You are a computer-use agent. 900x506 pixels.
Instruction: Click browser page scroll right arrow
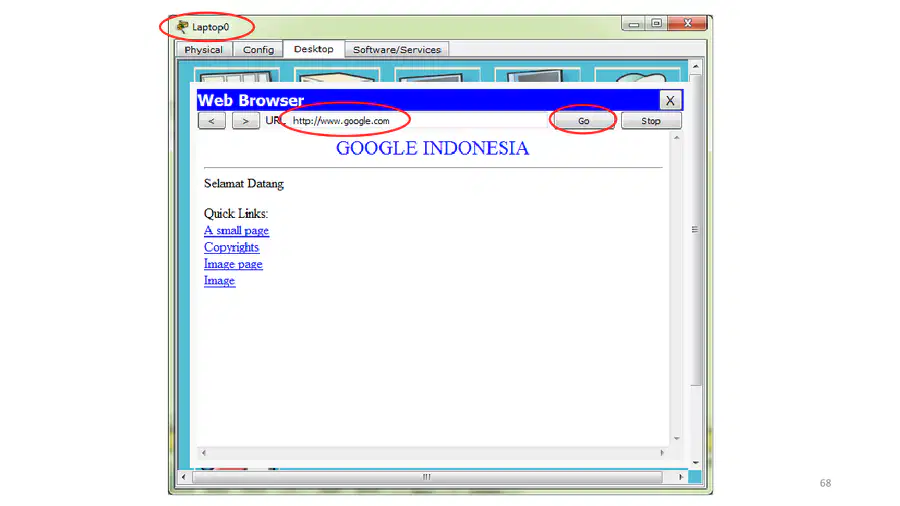point(662,453)
